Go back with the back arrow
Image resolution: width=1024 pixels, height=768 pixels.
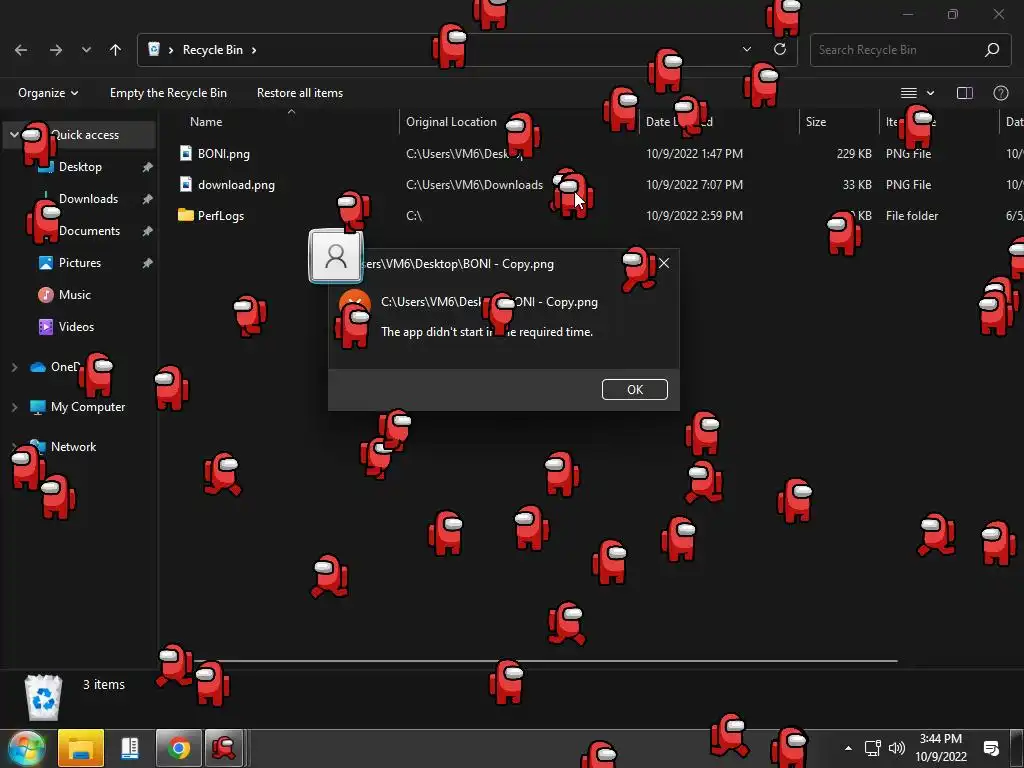click(x=21, y=50)
